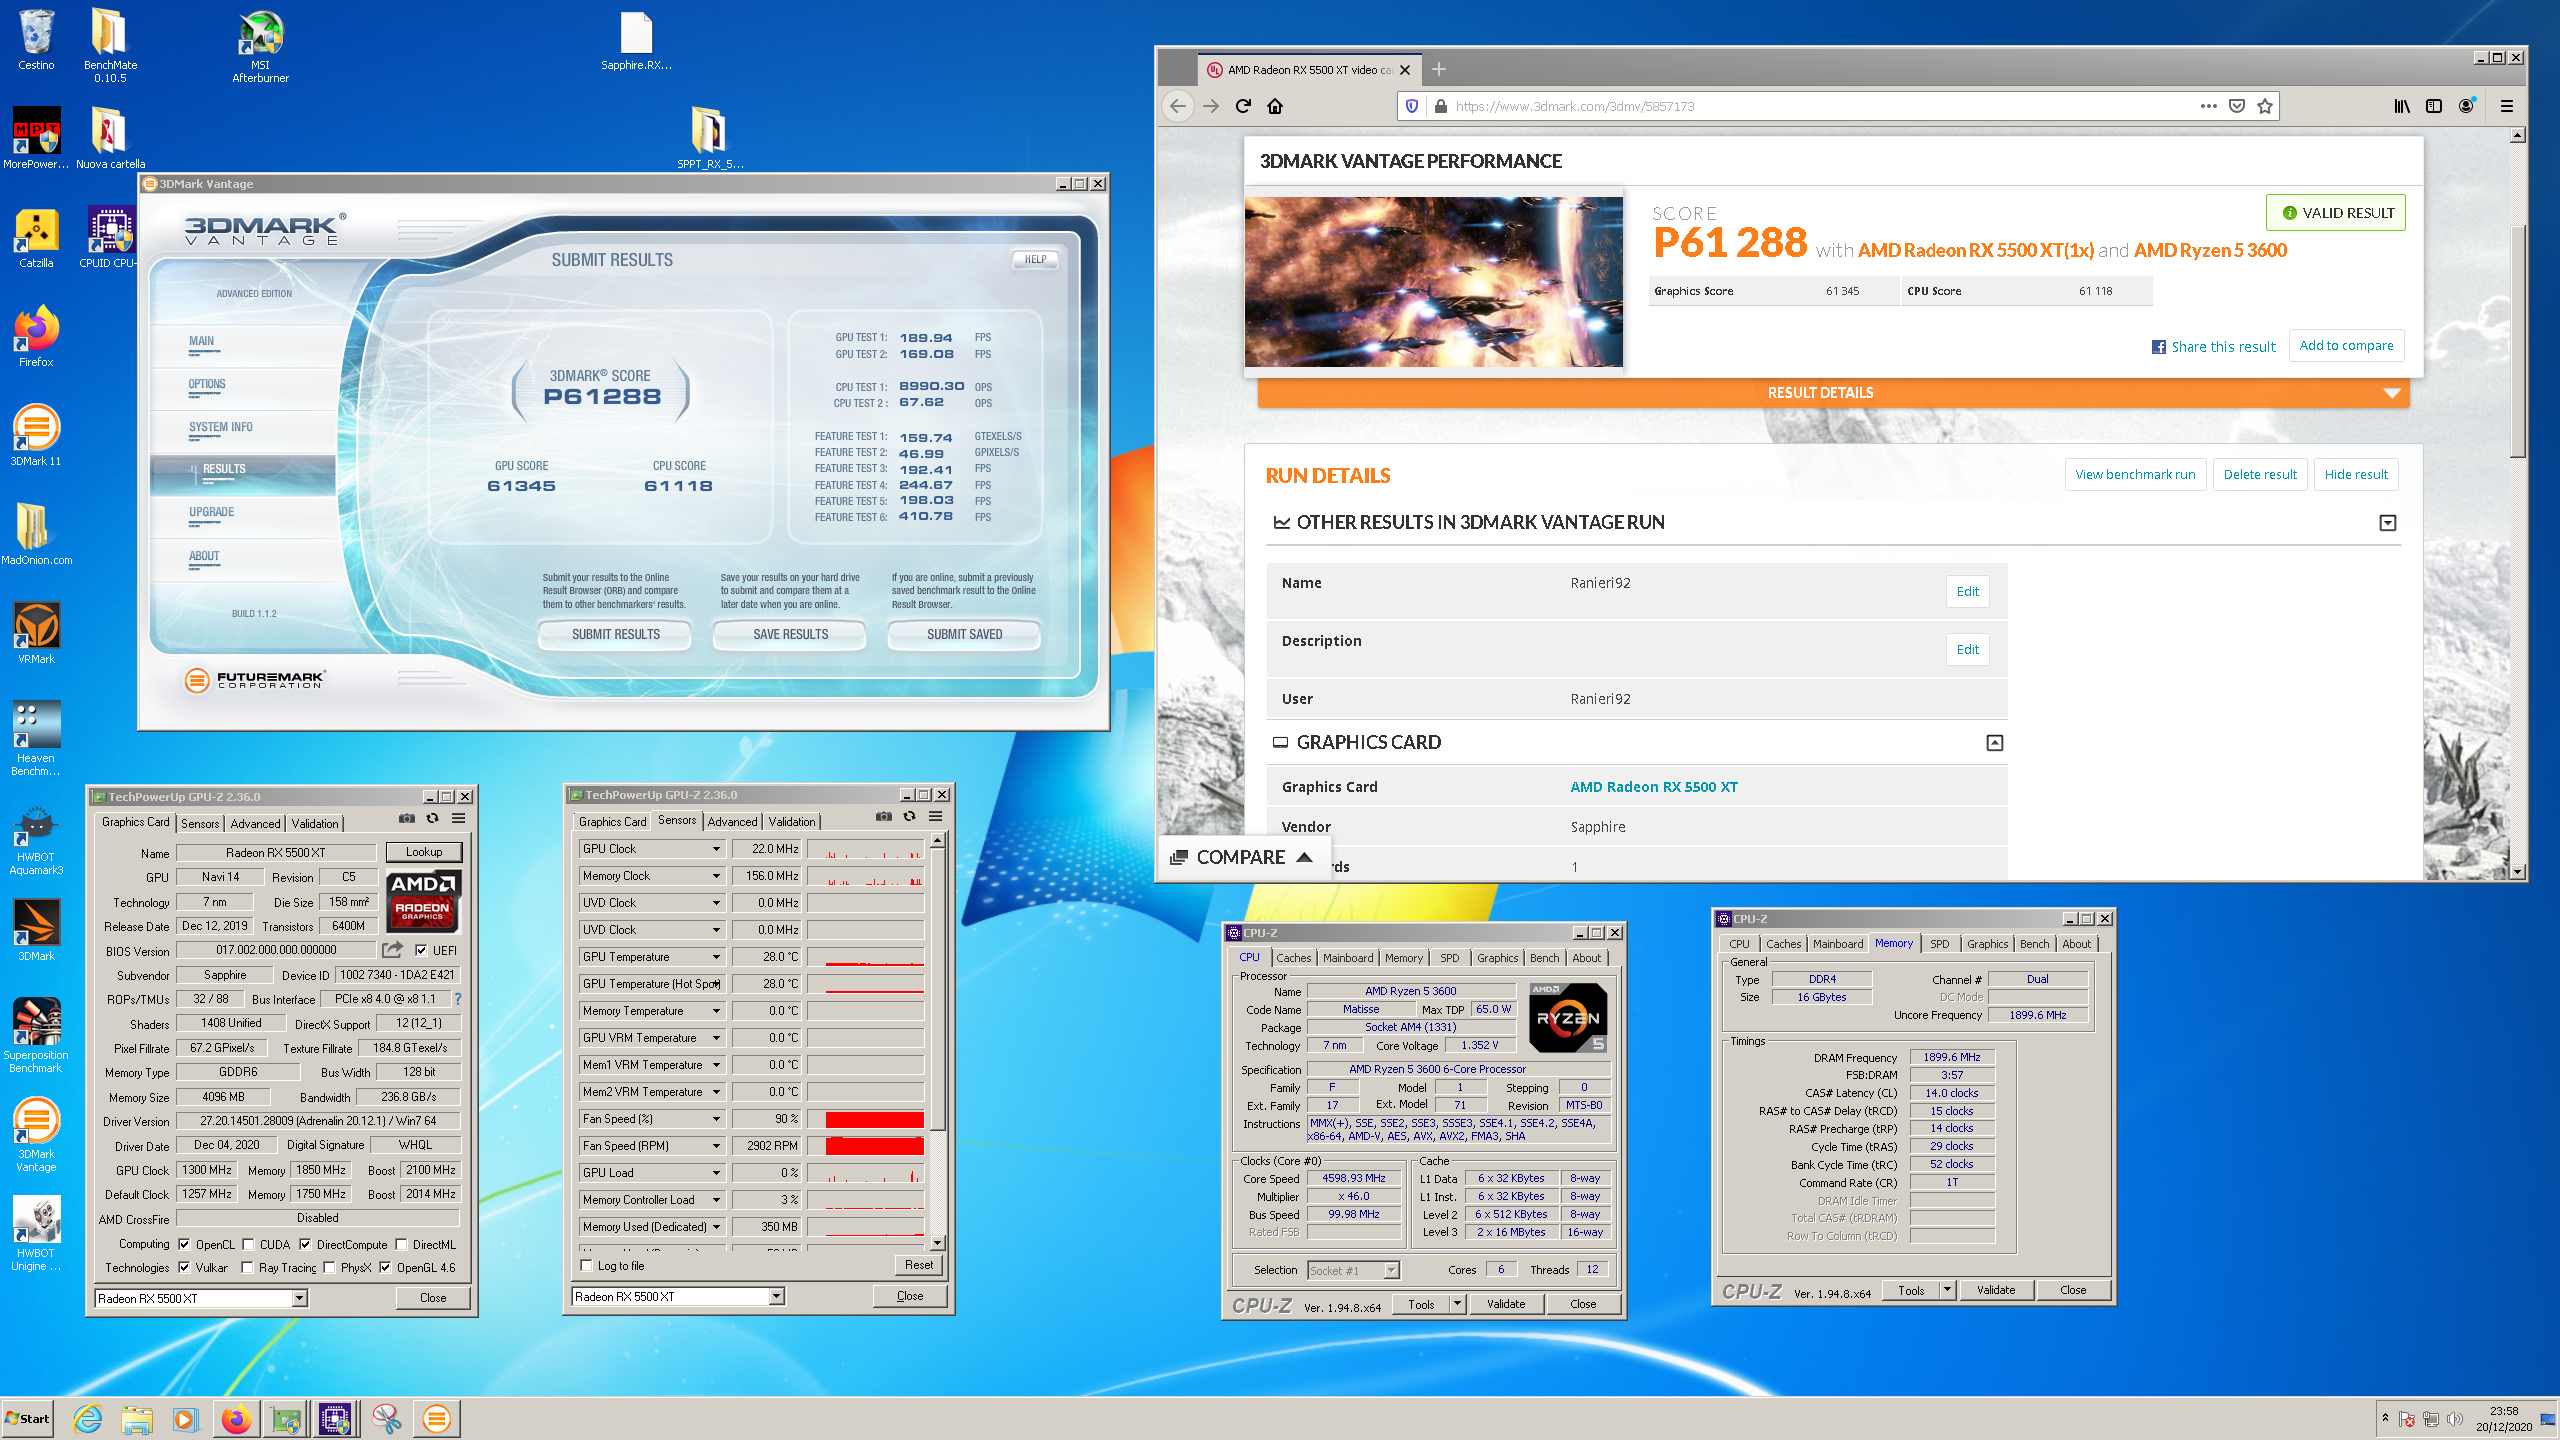Open the SPD tab in CPU-Z Memory window
Viewport: 2560px width, 1440px height.
(1939, 943)
